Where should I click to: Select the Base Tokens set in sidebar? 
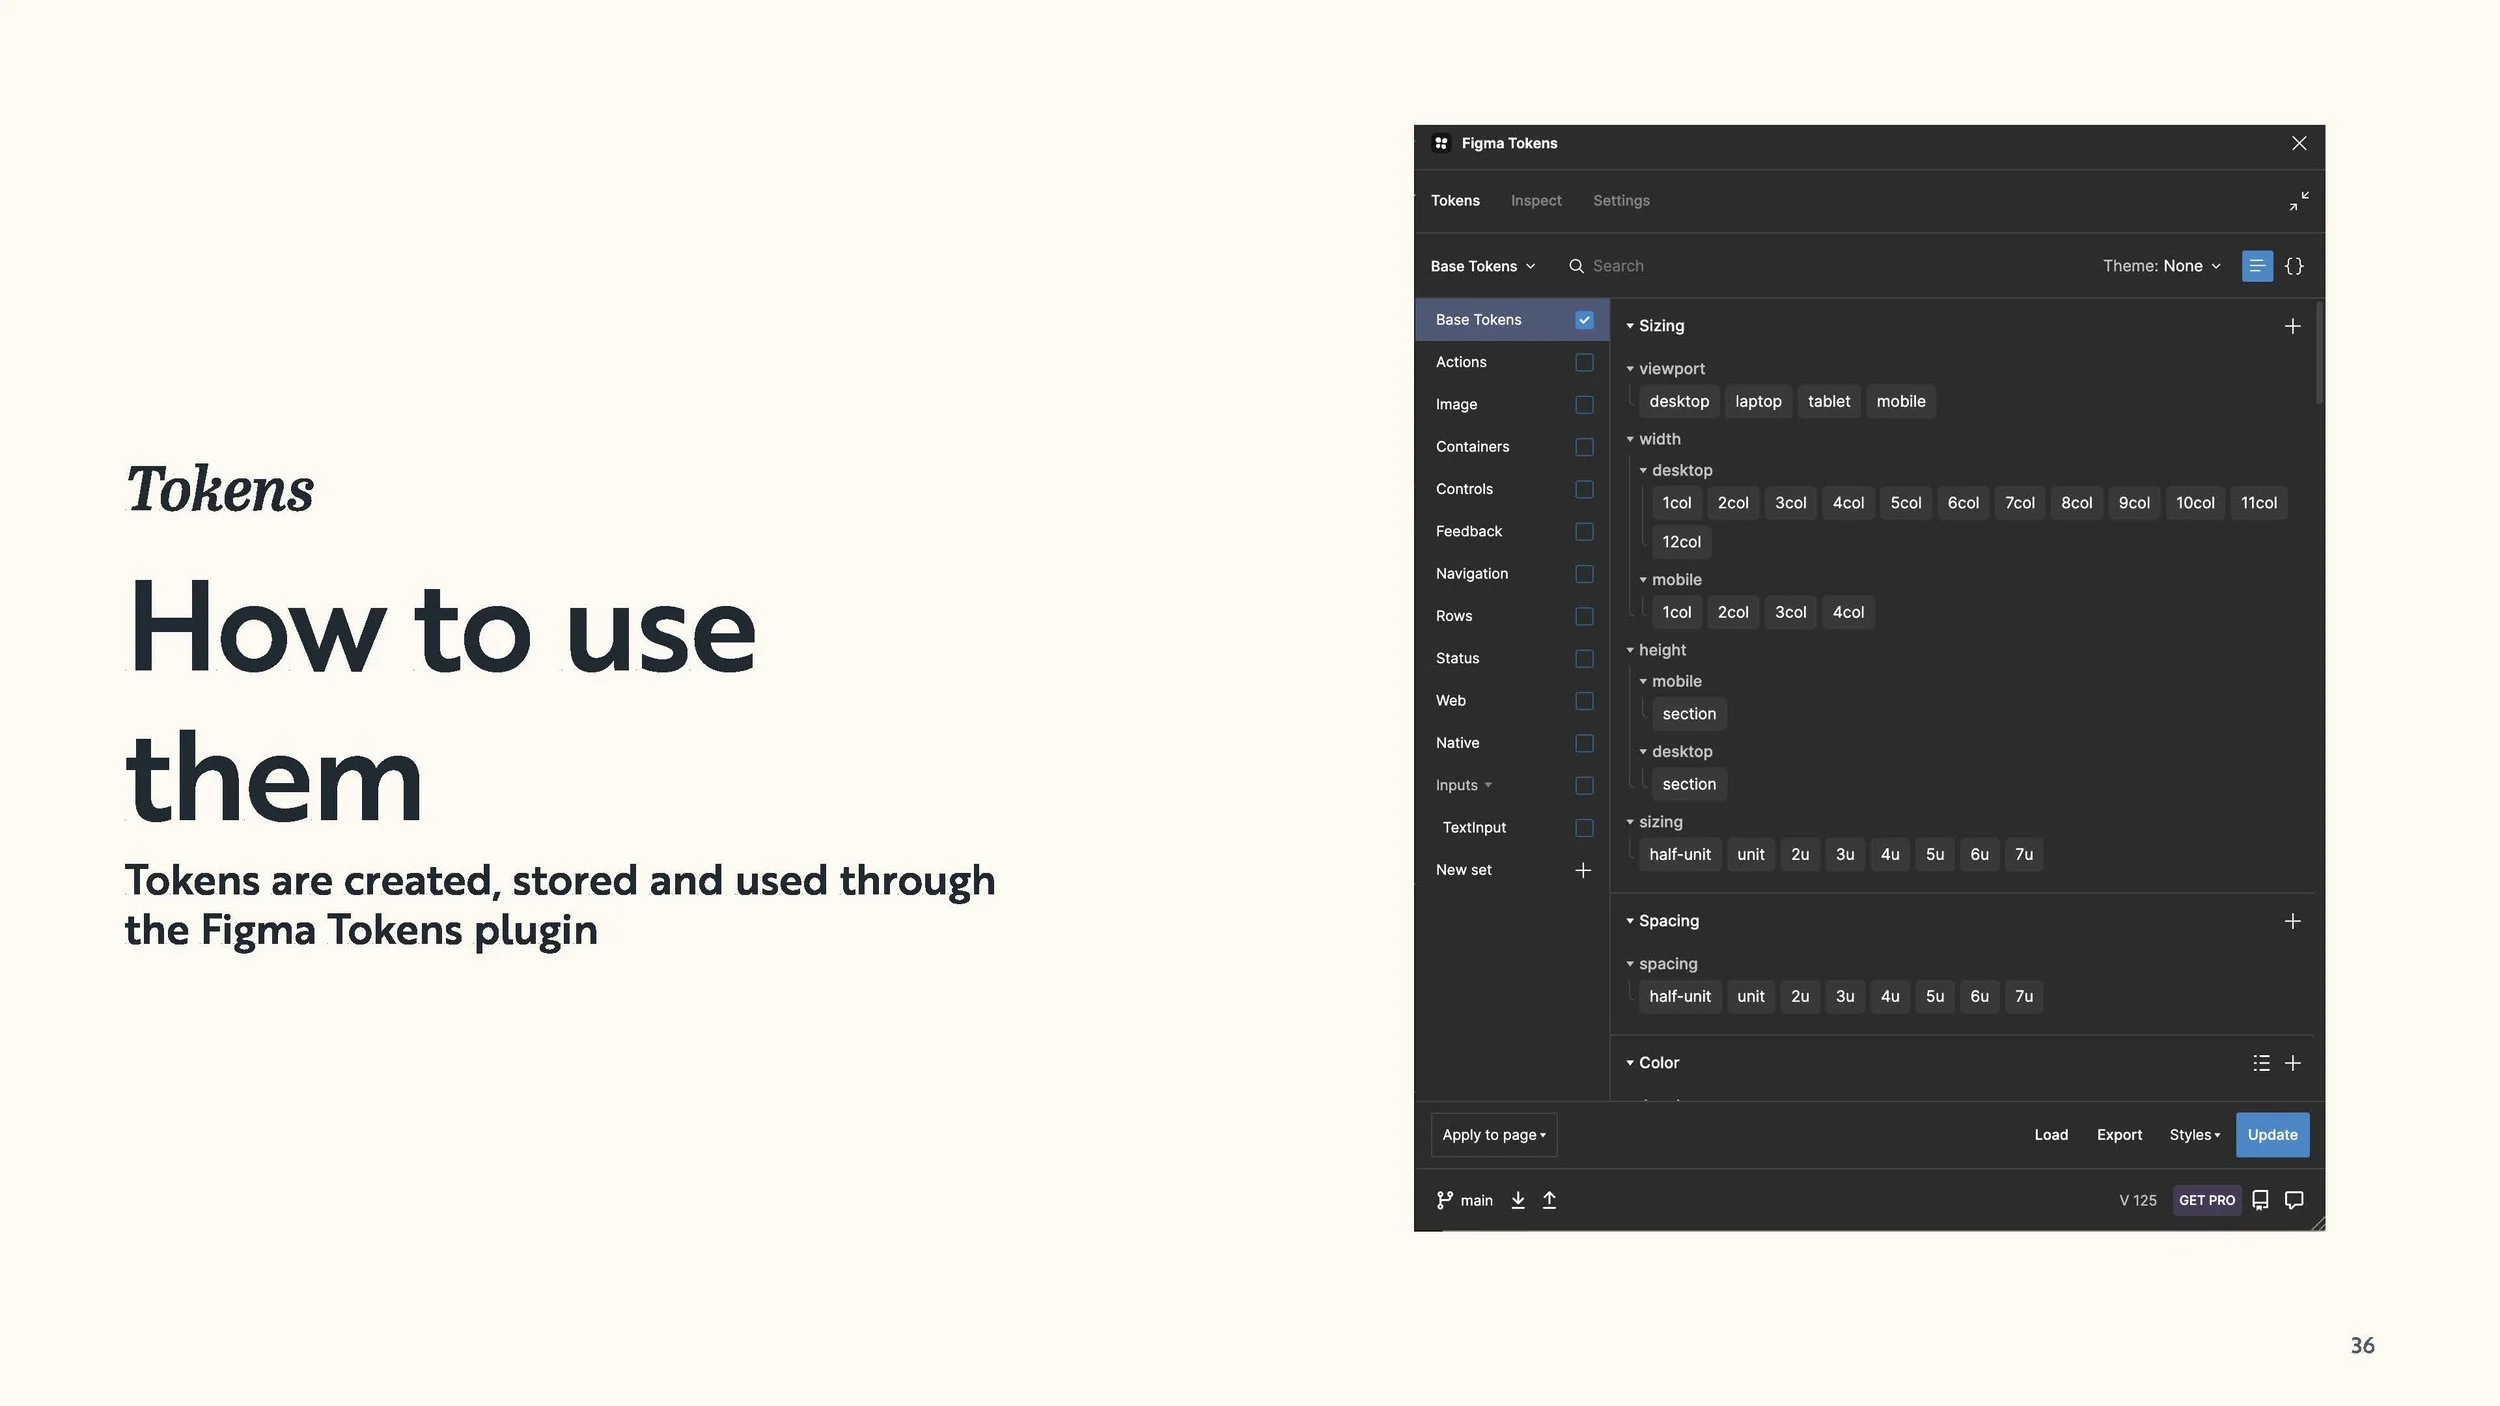click(1512, 320)
